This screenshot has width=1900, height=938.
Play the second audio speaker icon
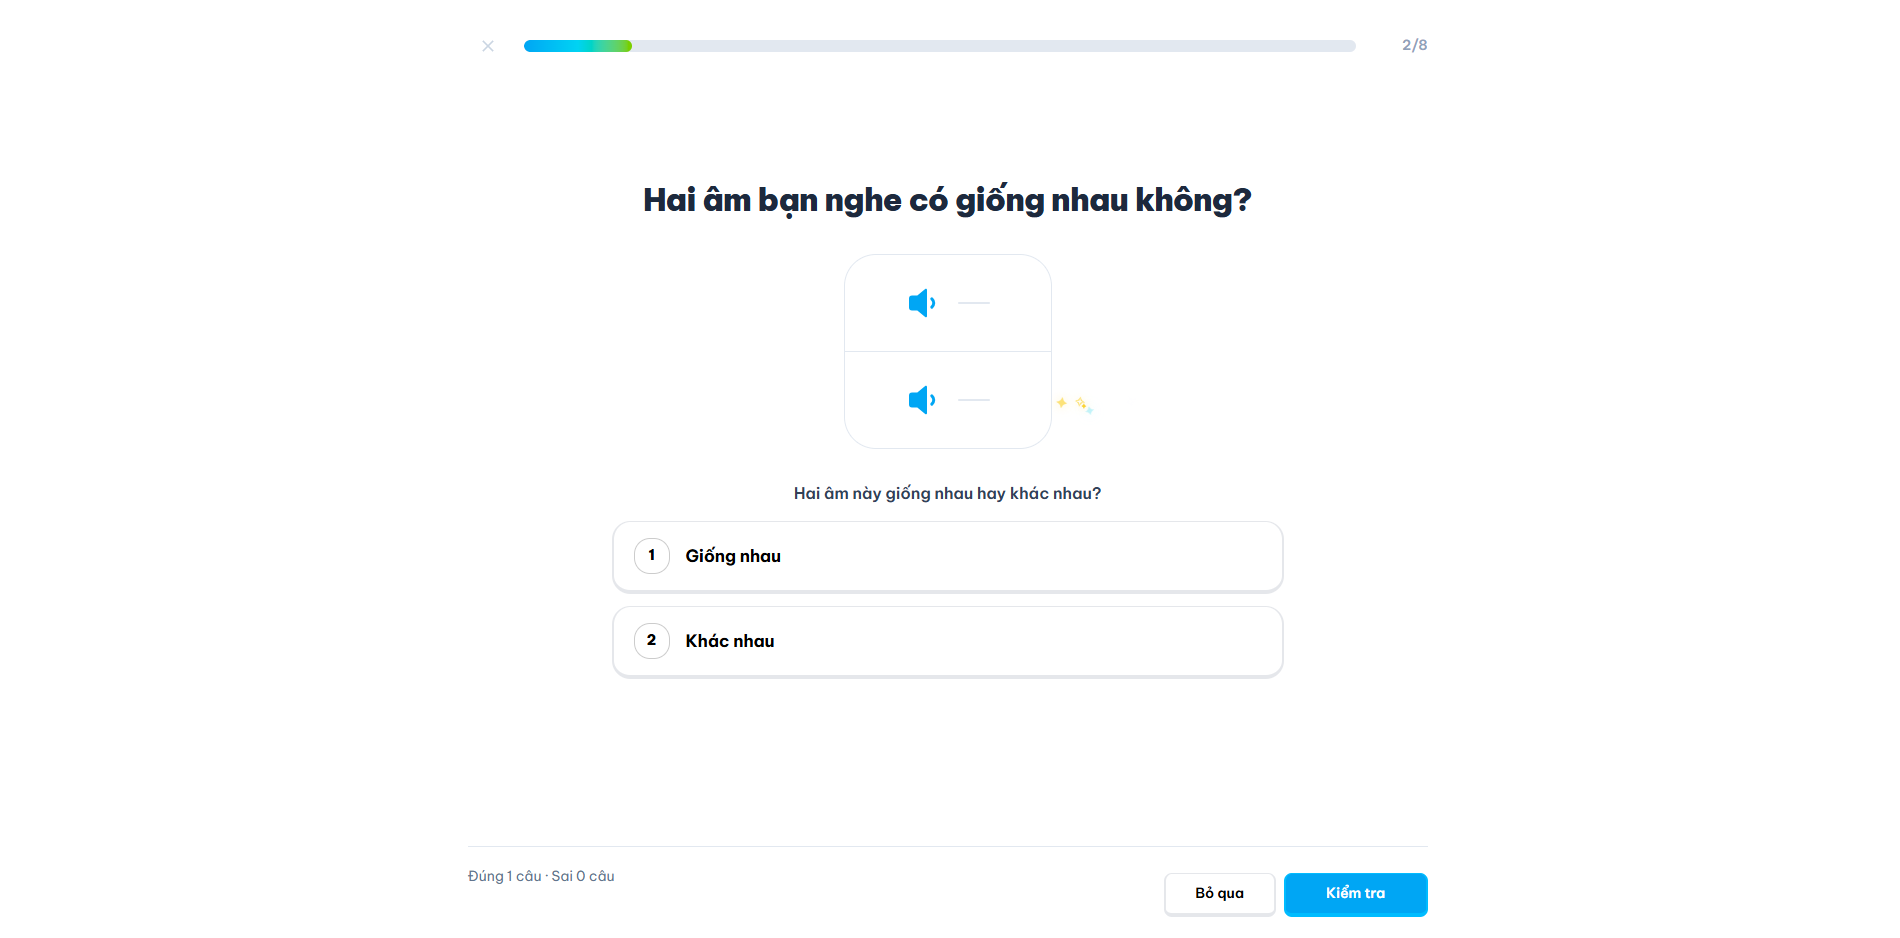tap(921, 400)
